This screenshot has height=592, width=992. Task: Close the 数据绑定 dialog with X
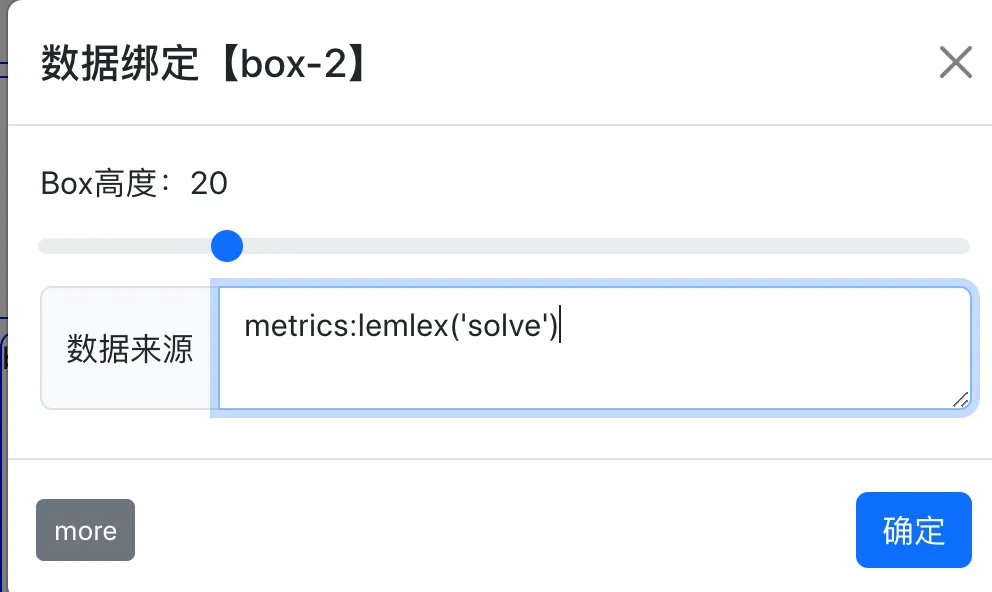pos(956,62)
